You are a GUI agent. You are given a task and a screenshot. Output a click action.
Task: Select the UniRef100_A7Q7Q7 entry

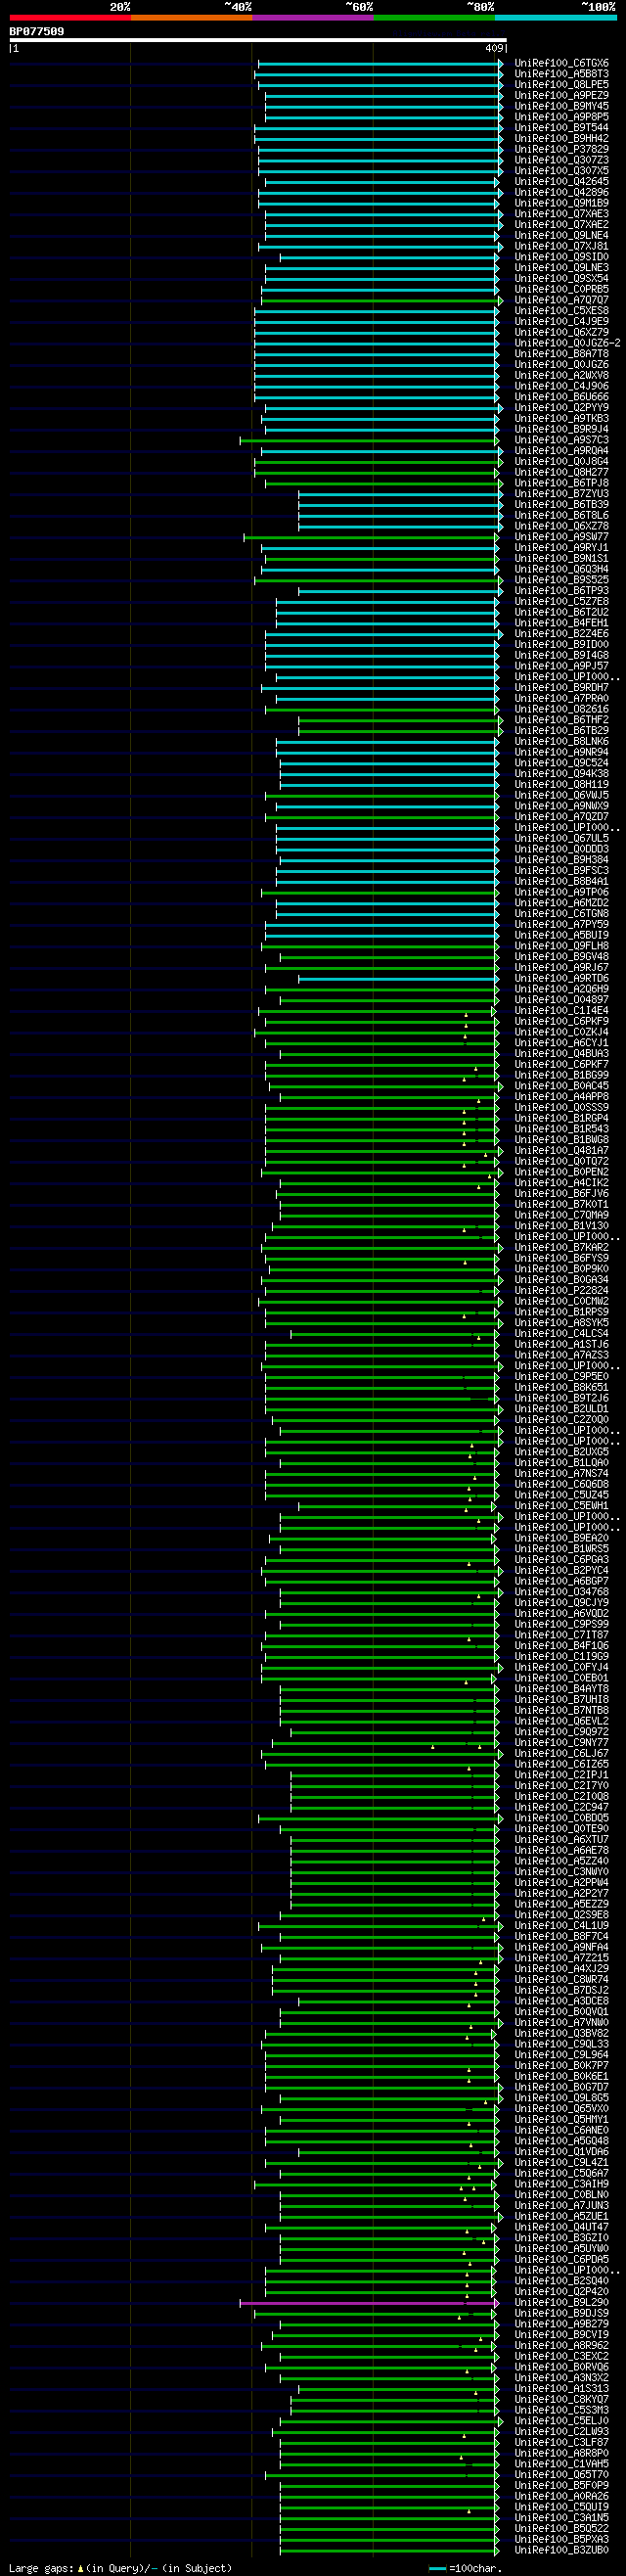(x=561, y=300)
